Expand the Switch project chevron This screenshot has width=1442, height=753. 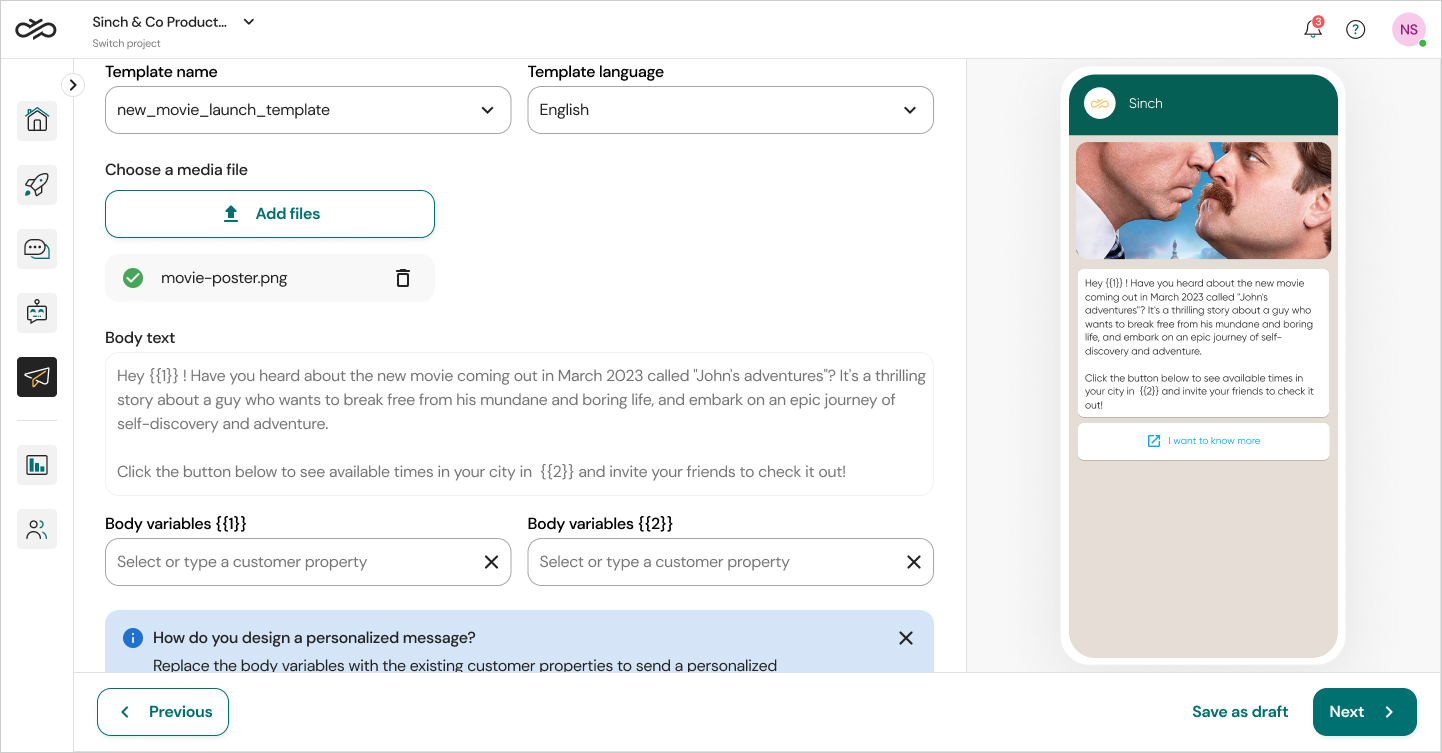[247, 21]
